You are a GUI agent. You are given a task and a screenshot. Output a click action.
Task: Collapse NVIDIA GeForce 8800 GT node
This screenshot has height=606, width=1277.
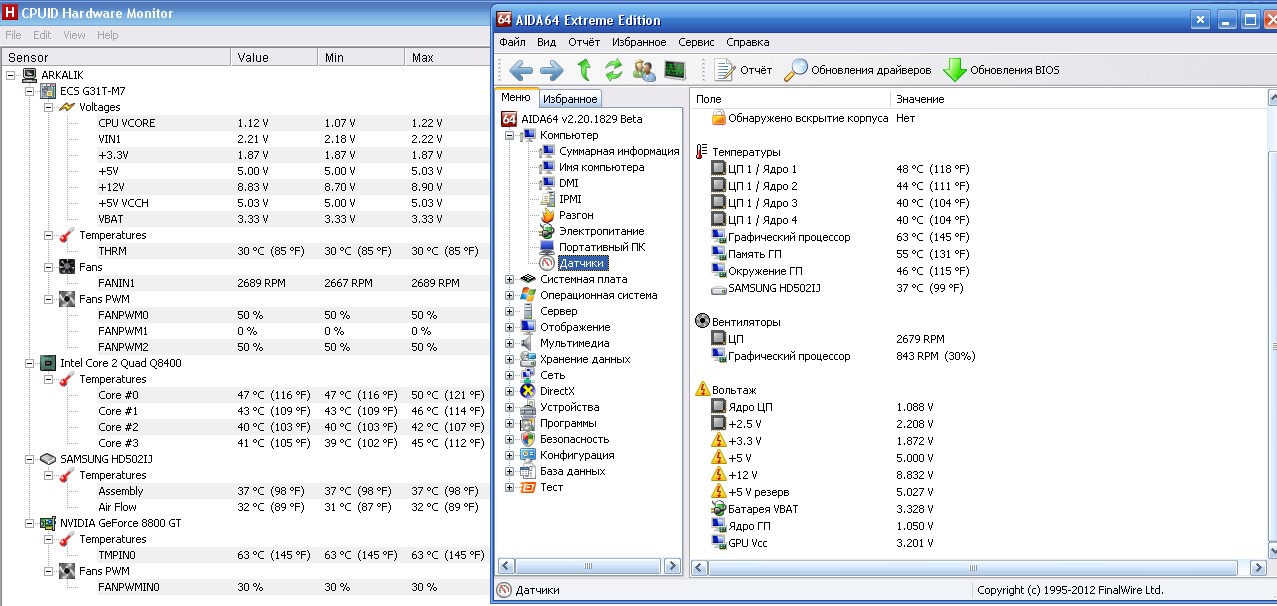[30, 523]
